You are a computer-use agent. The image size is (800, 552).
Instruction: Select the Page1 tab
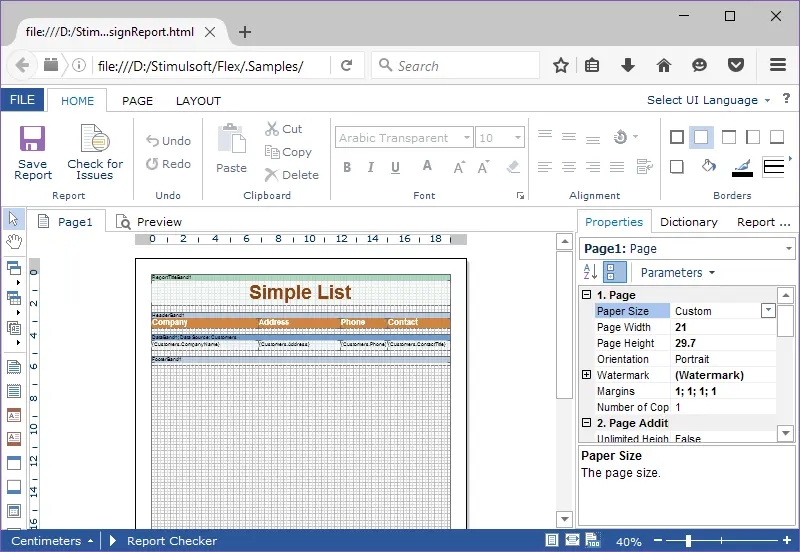pyautogui.click(x=66, y=221)
